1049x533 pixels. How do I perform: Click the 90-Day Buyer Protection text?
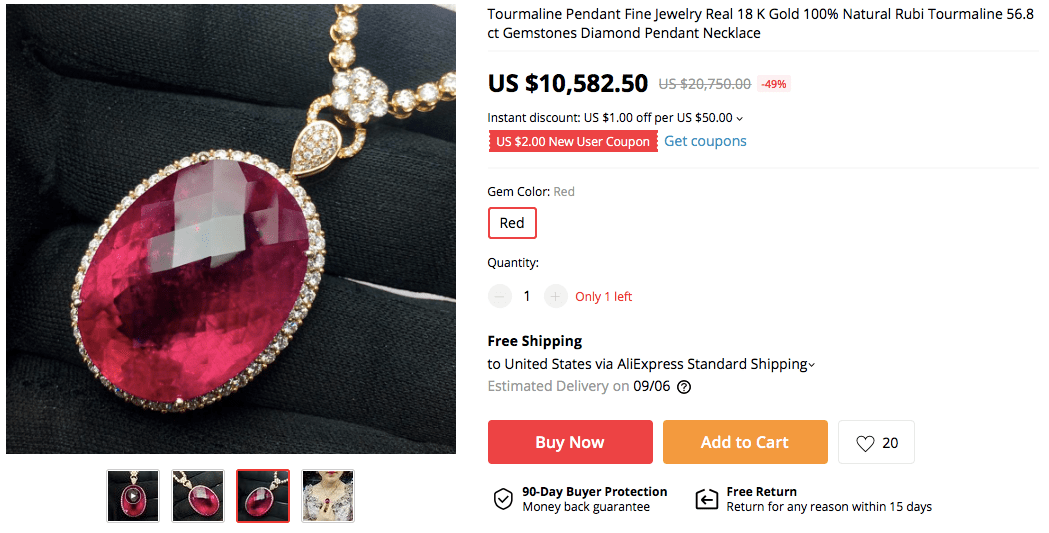point(594,492)
